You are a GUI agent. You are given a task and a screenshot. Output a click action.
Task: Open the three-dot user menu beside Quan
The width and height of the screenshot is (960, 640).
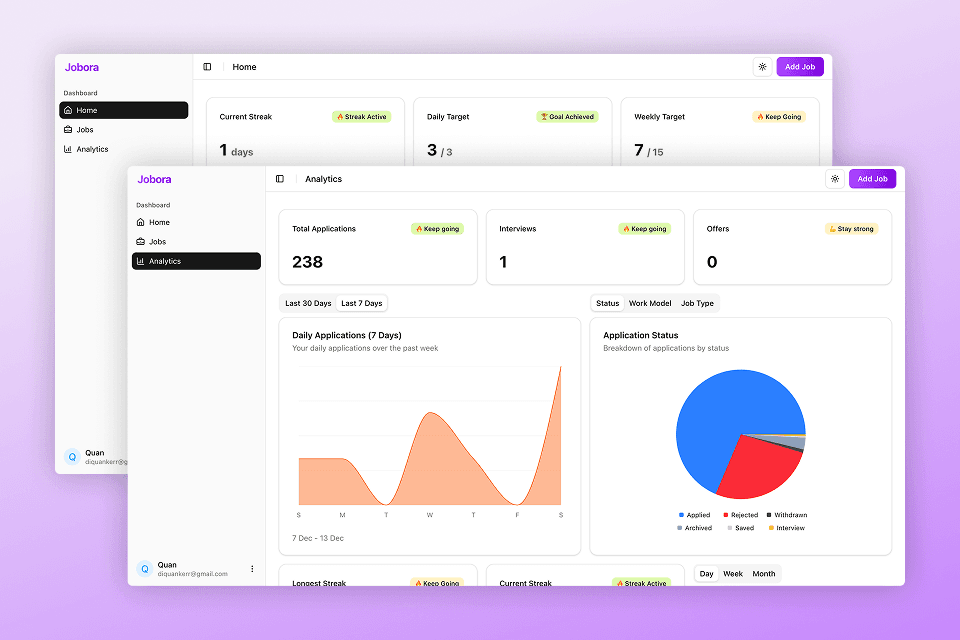tap(252, 569)
